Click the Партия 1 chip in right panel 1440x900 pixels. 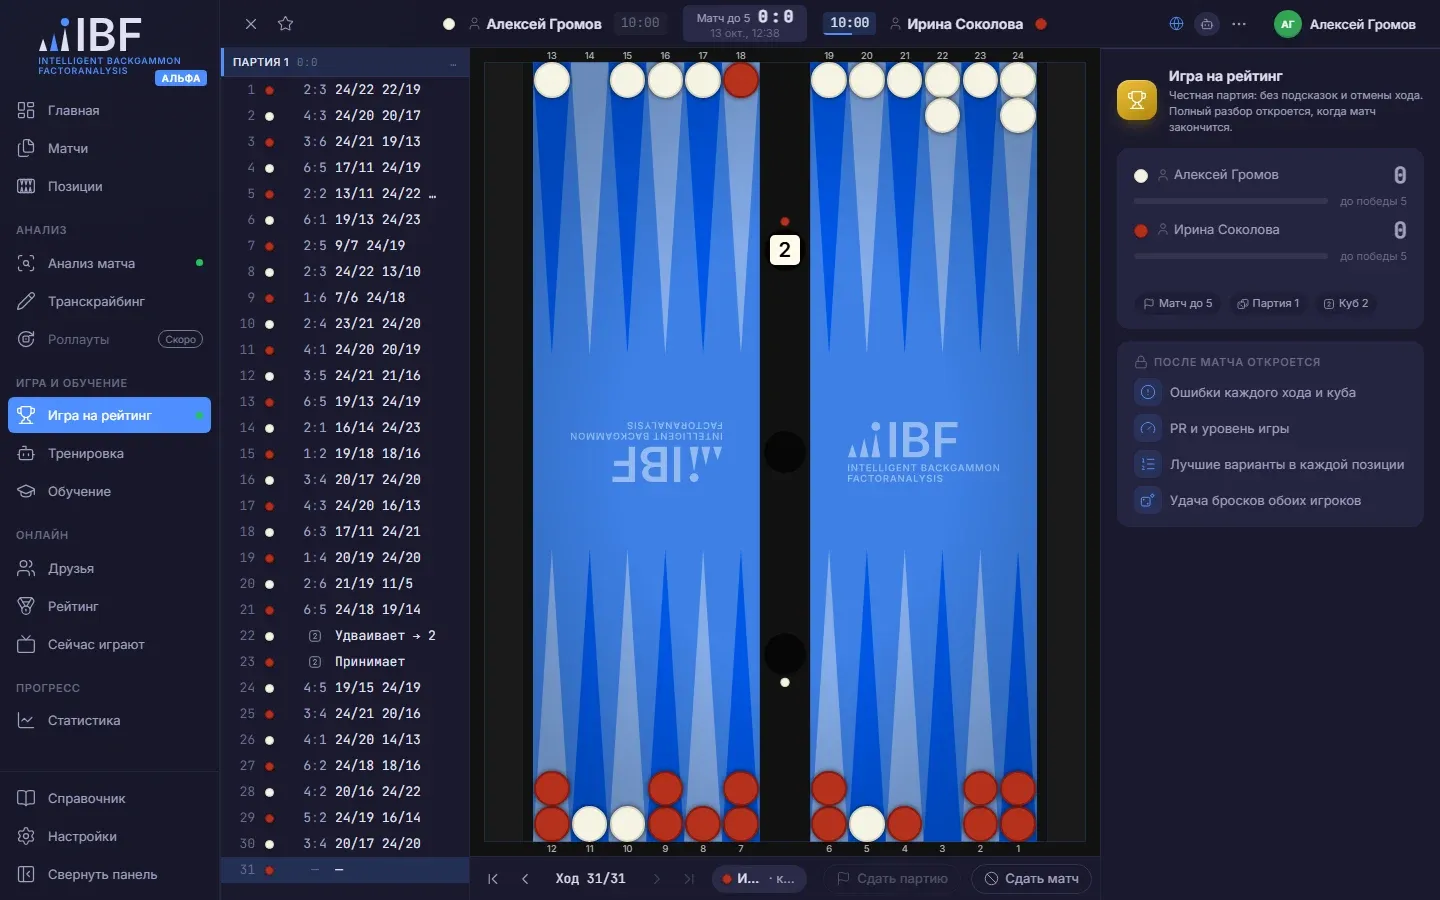1268,303
